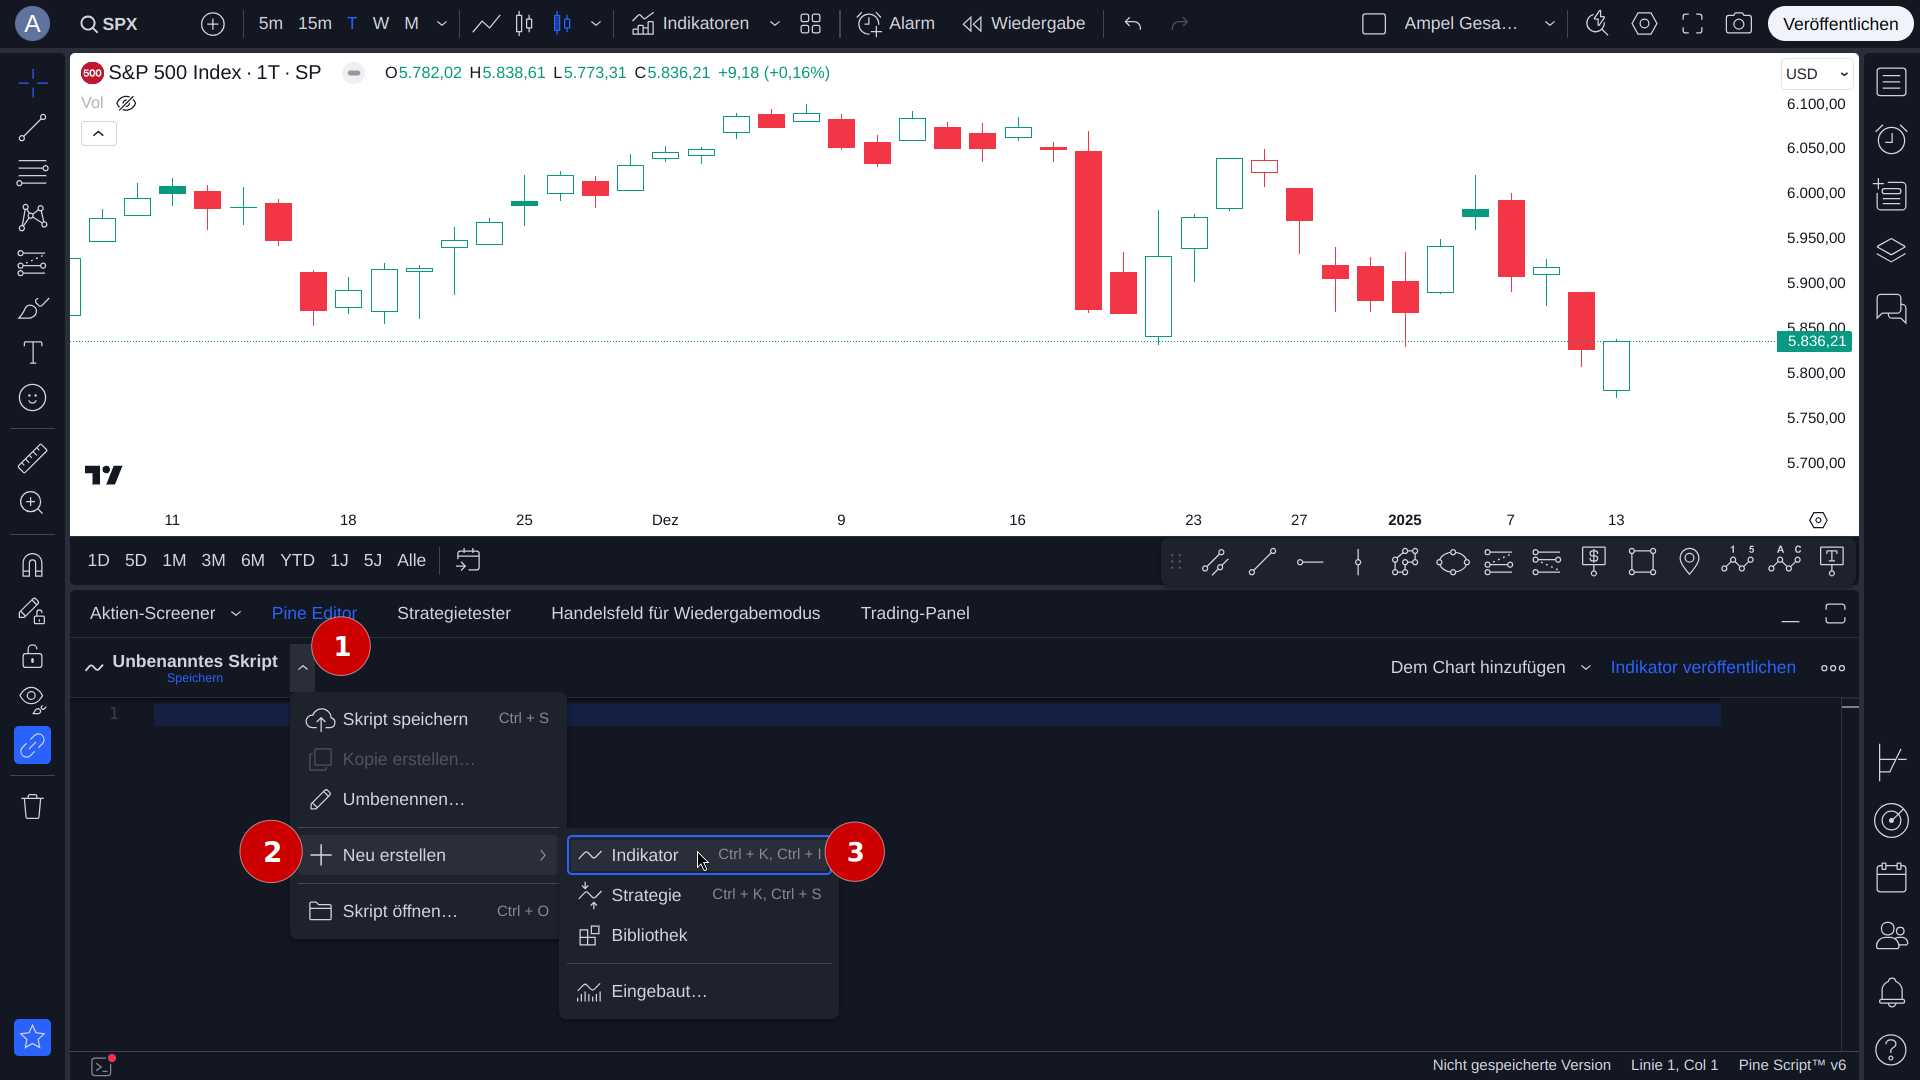The height and width of the screenshot is (1080, 1920).
Task: Toggle fullscreen mode
Action: point(1692,24)
